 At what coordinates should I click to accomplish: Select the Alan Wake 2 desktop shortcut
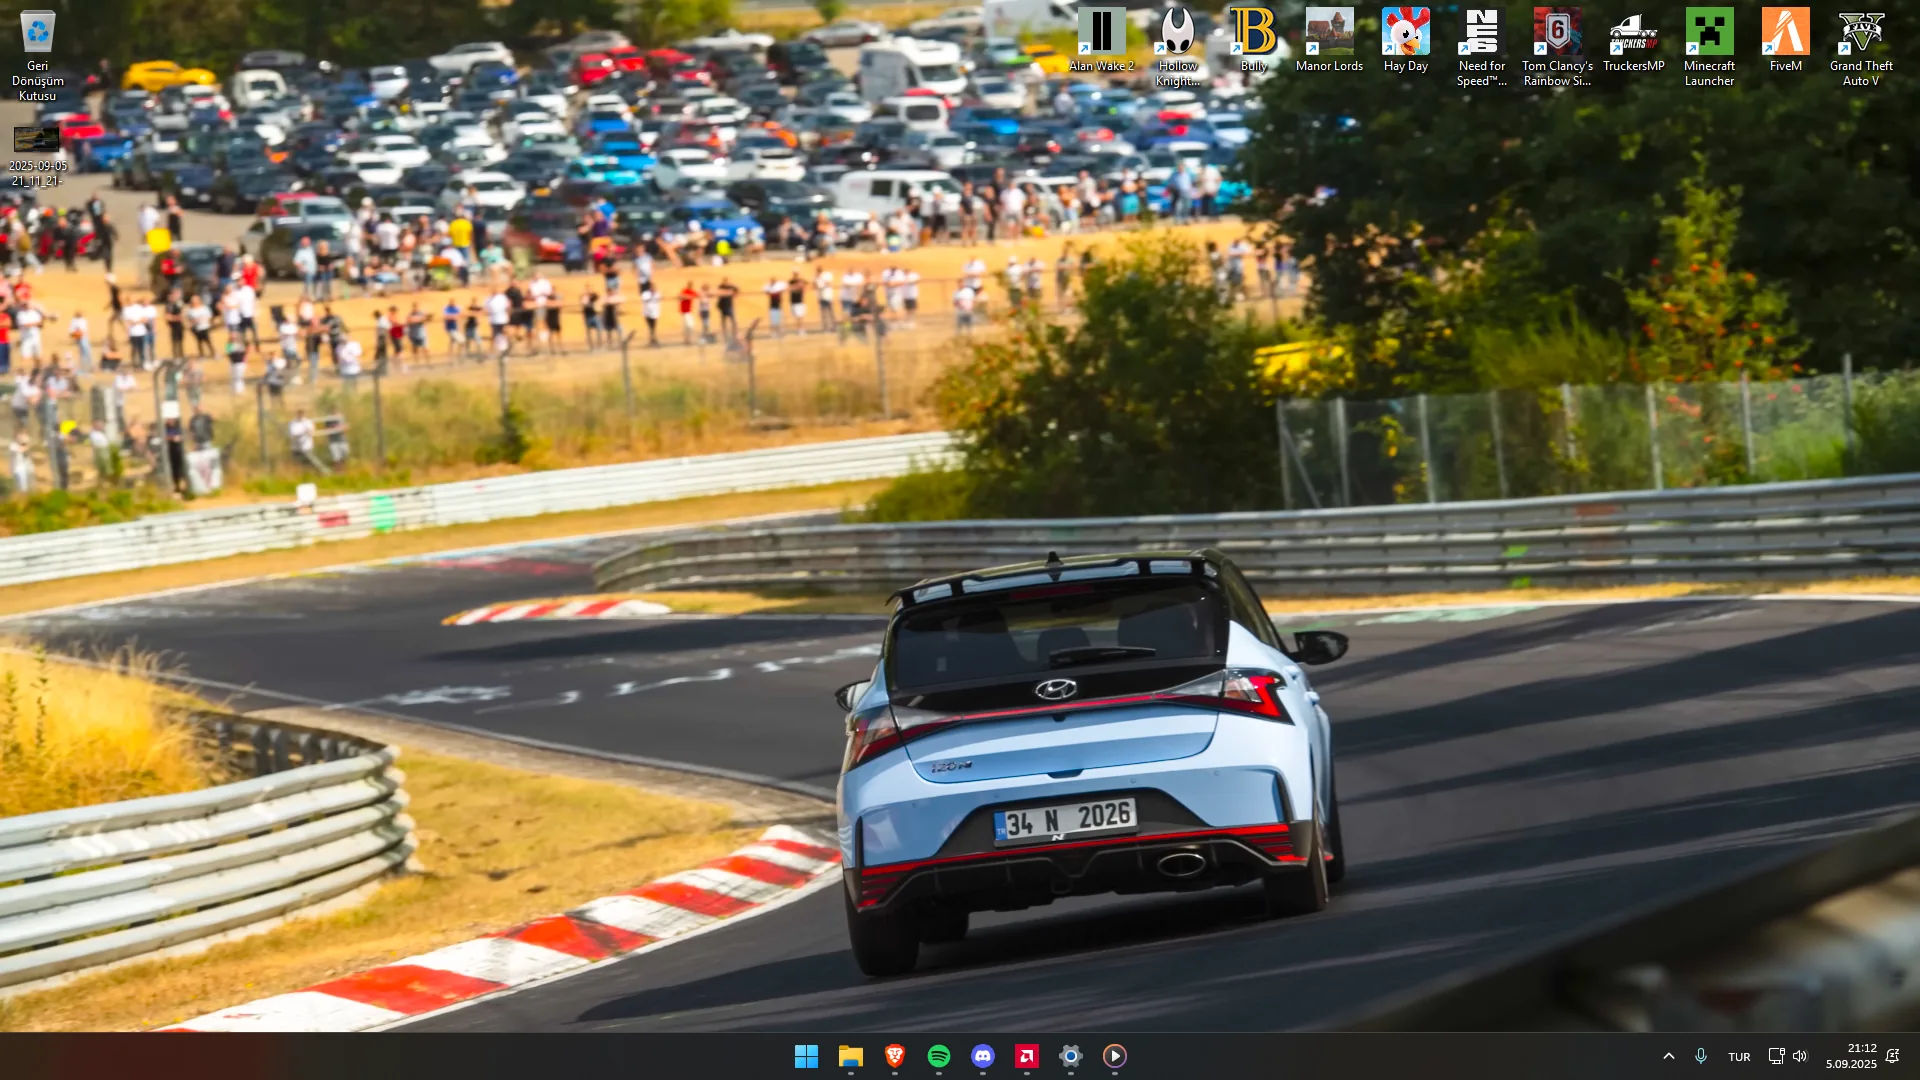(1101, 40)
